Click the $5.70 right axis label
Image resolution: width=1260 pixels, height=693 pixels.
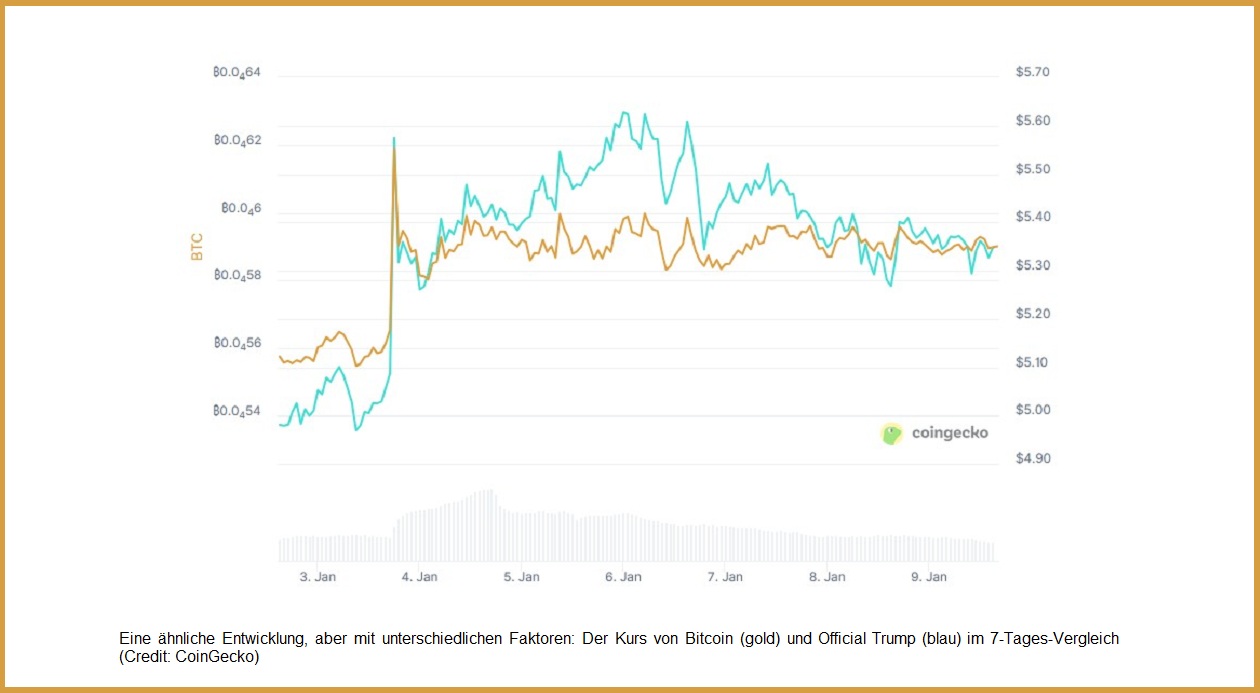coord(1032,72)
